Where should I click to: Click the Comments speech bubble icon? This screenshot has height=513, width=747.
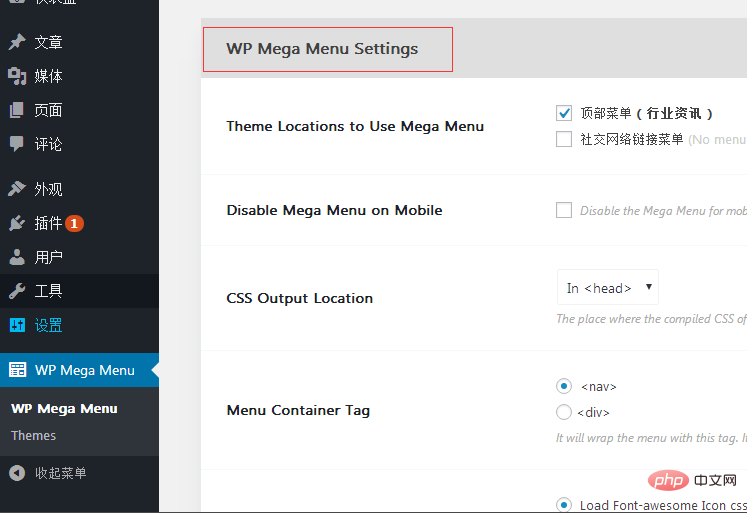click(x=17, y=144)
